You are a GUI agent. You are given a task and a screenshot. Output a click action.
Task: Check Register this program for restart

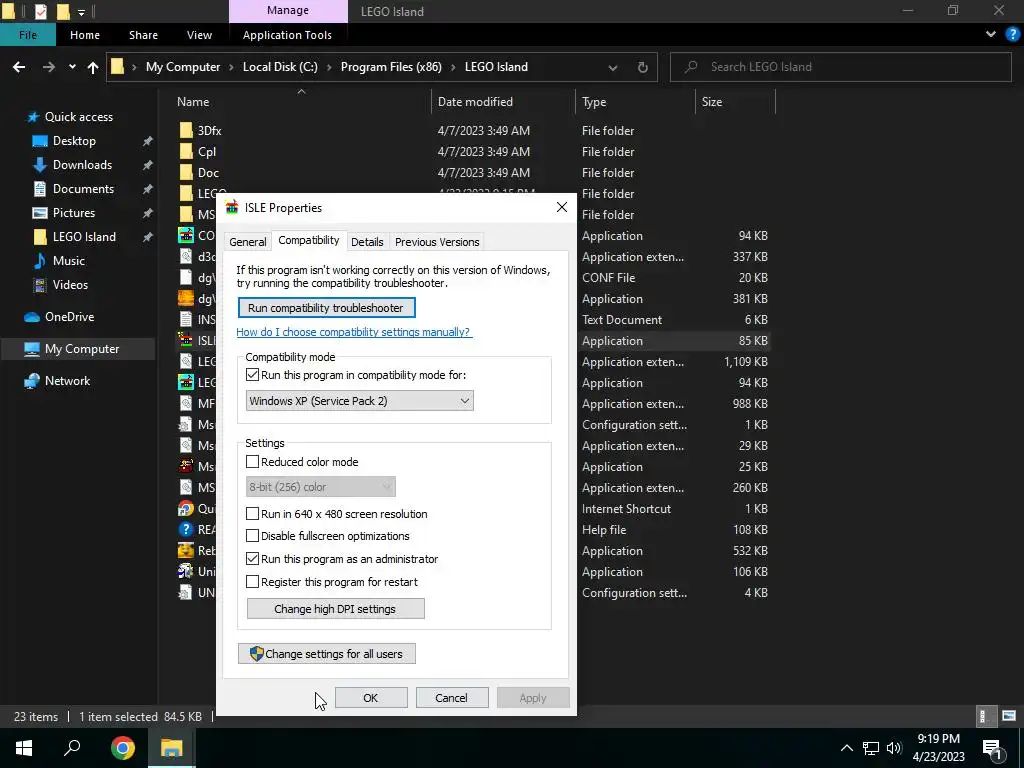click(252, 582)
